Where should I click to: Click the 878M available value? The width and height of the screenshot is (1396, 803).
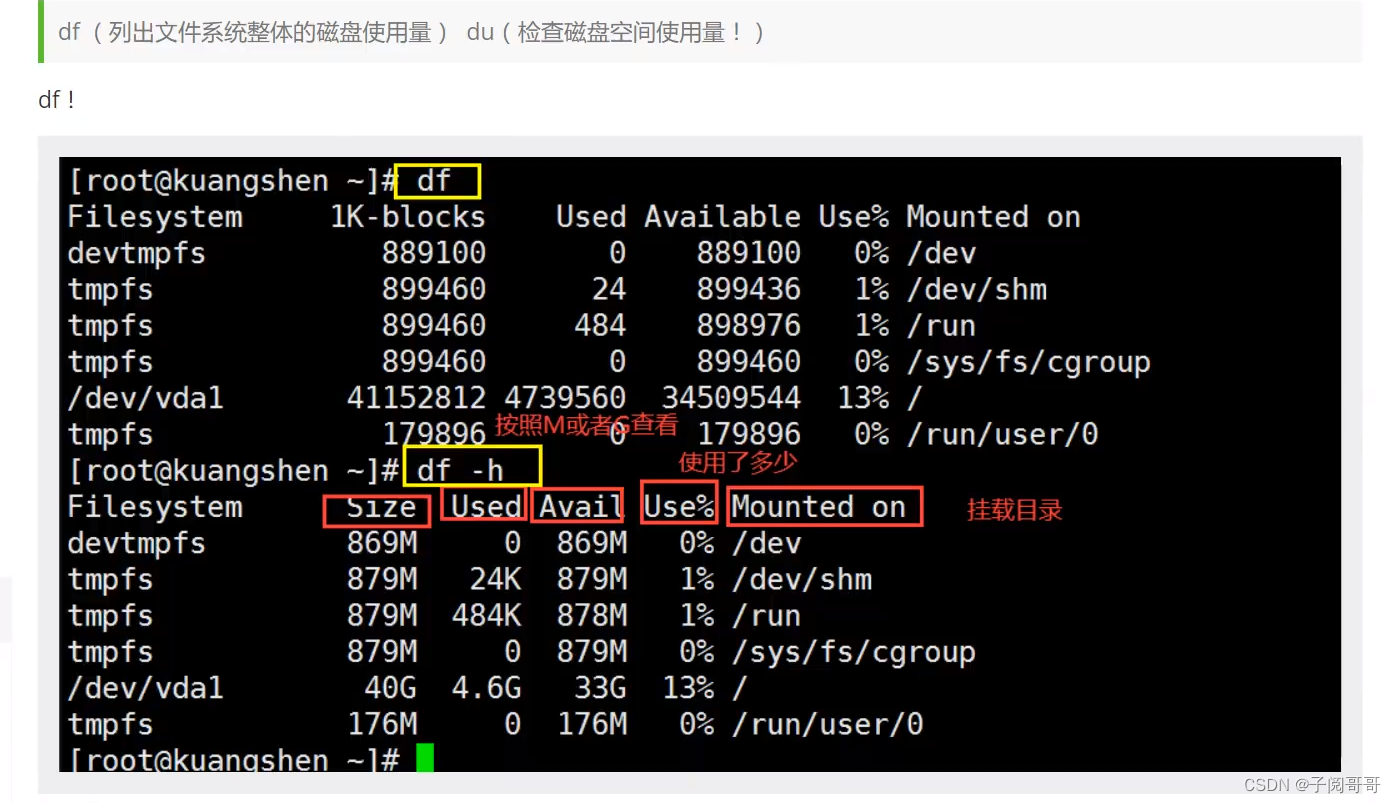(591, 616)
